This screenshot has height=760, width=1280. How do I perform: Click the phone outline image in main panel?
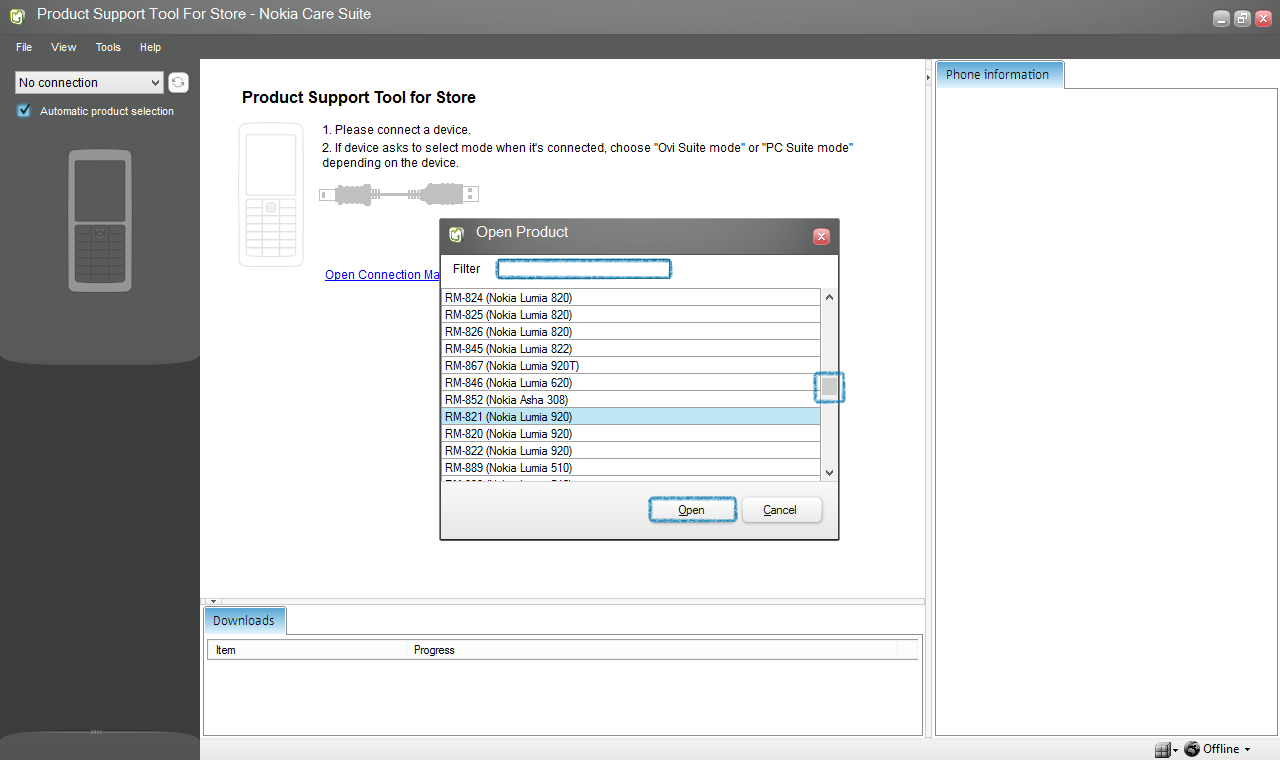(x=271, y=194)
